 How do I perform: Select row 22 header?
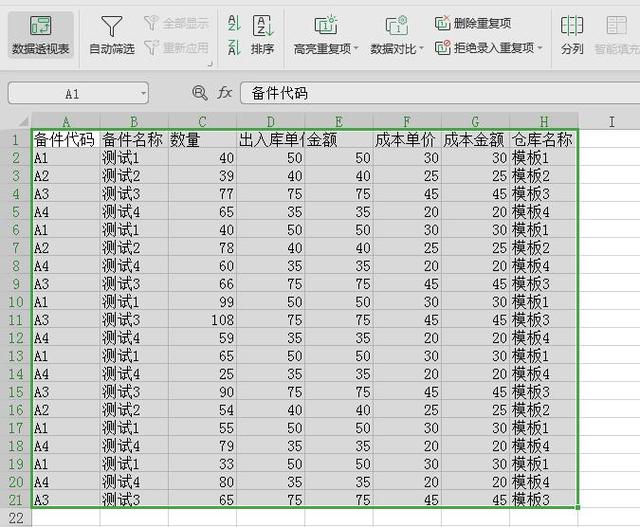(x=16, y=518)
